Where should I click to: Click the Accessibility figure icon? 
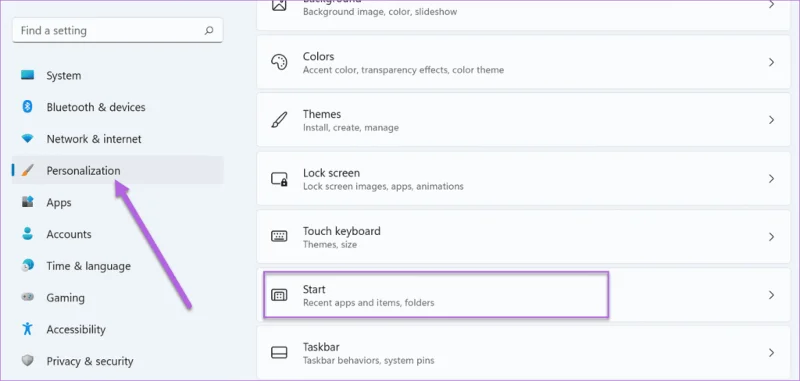pos(28,328)
